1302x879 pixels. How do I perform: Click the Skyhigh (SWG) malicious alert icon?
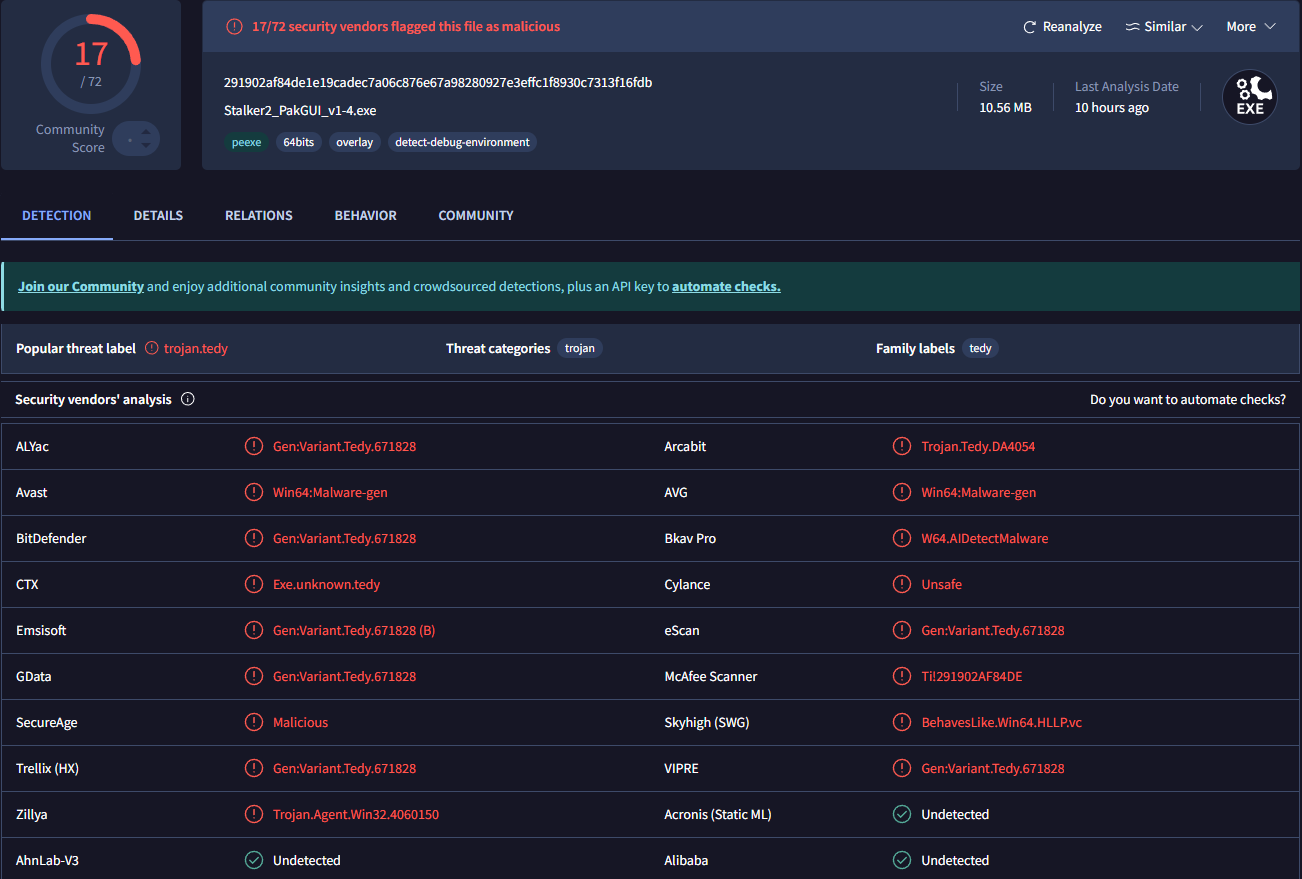[x=902, y=722]
